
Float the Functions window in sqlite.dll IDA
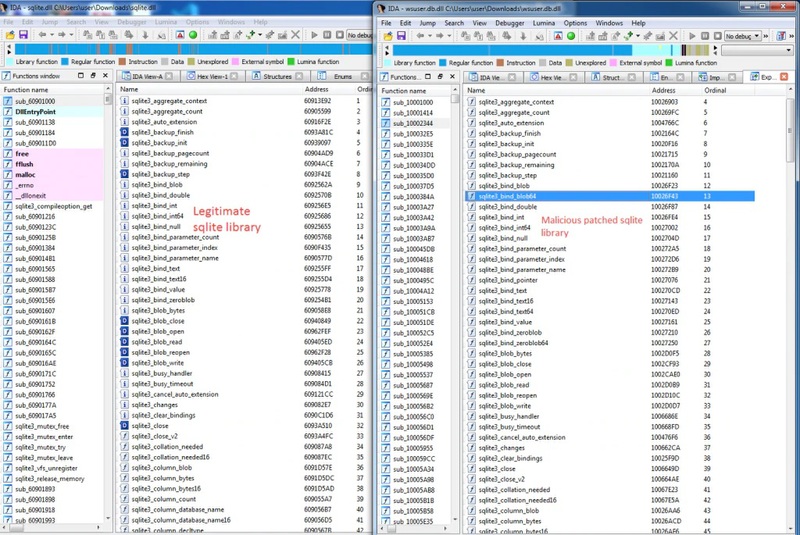click(x=93, y=75)
